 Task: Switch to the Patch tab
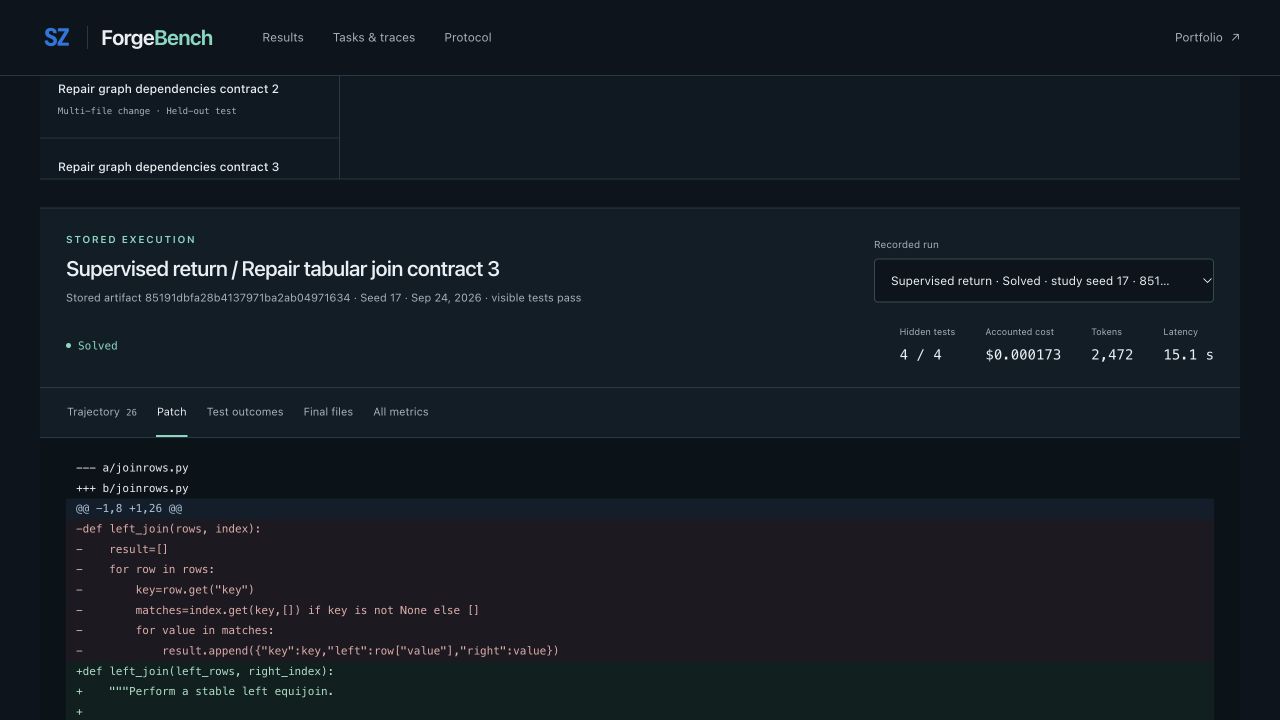[172, 412]
